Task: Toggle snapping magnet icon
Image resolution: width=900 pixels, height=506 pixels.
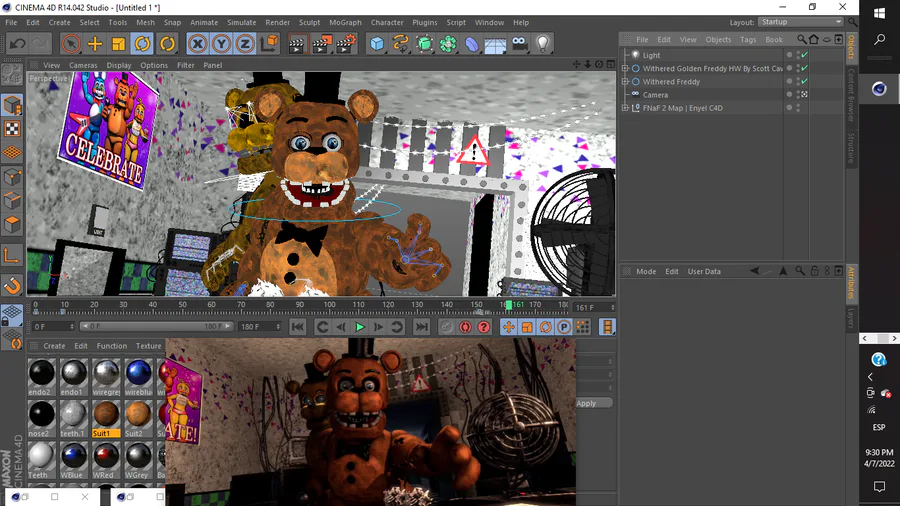Action: (12, 285)
